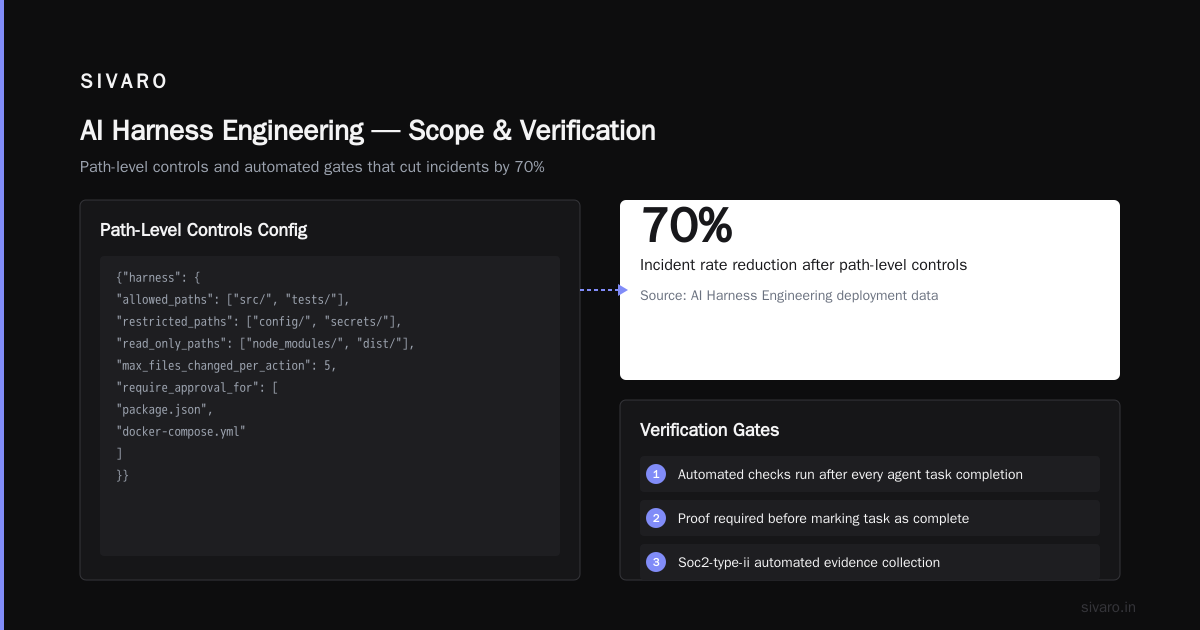Viewport: 1200px width, 630px height.
Task: Select the Verification Gates heading
Action: coord(709,430)
